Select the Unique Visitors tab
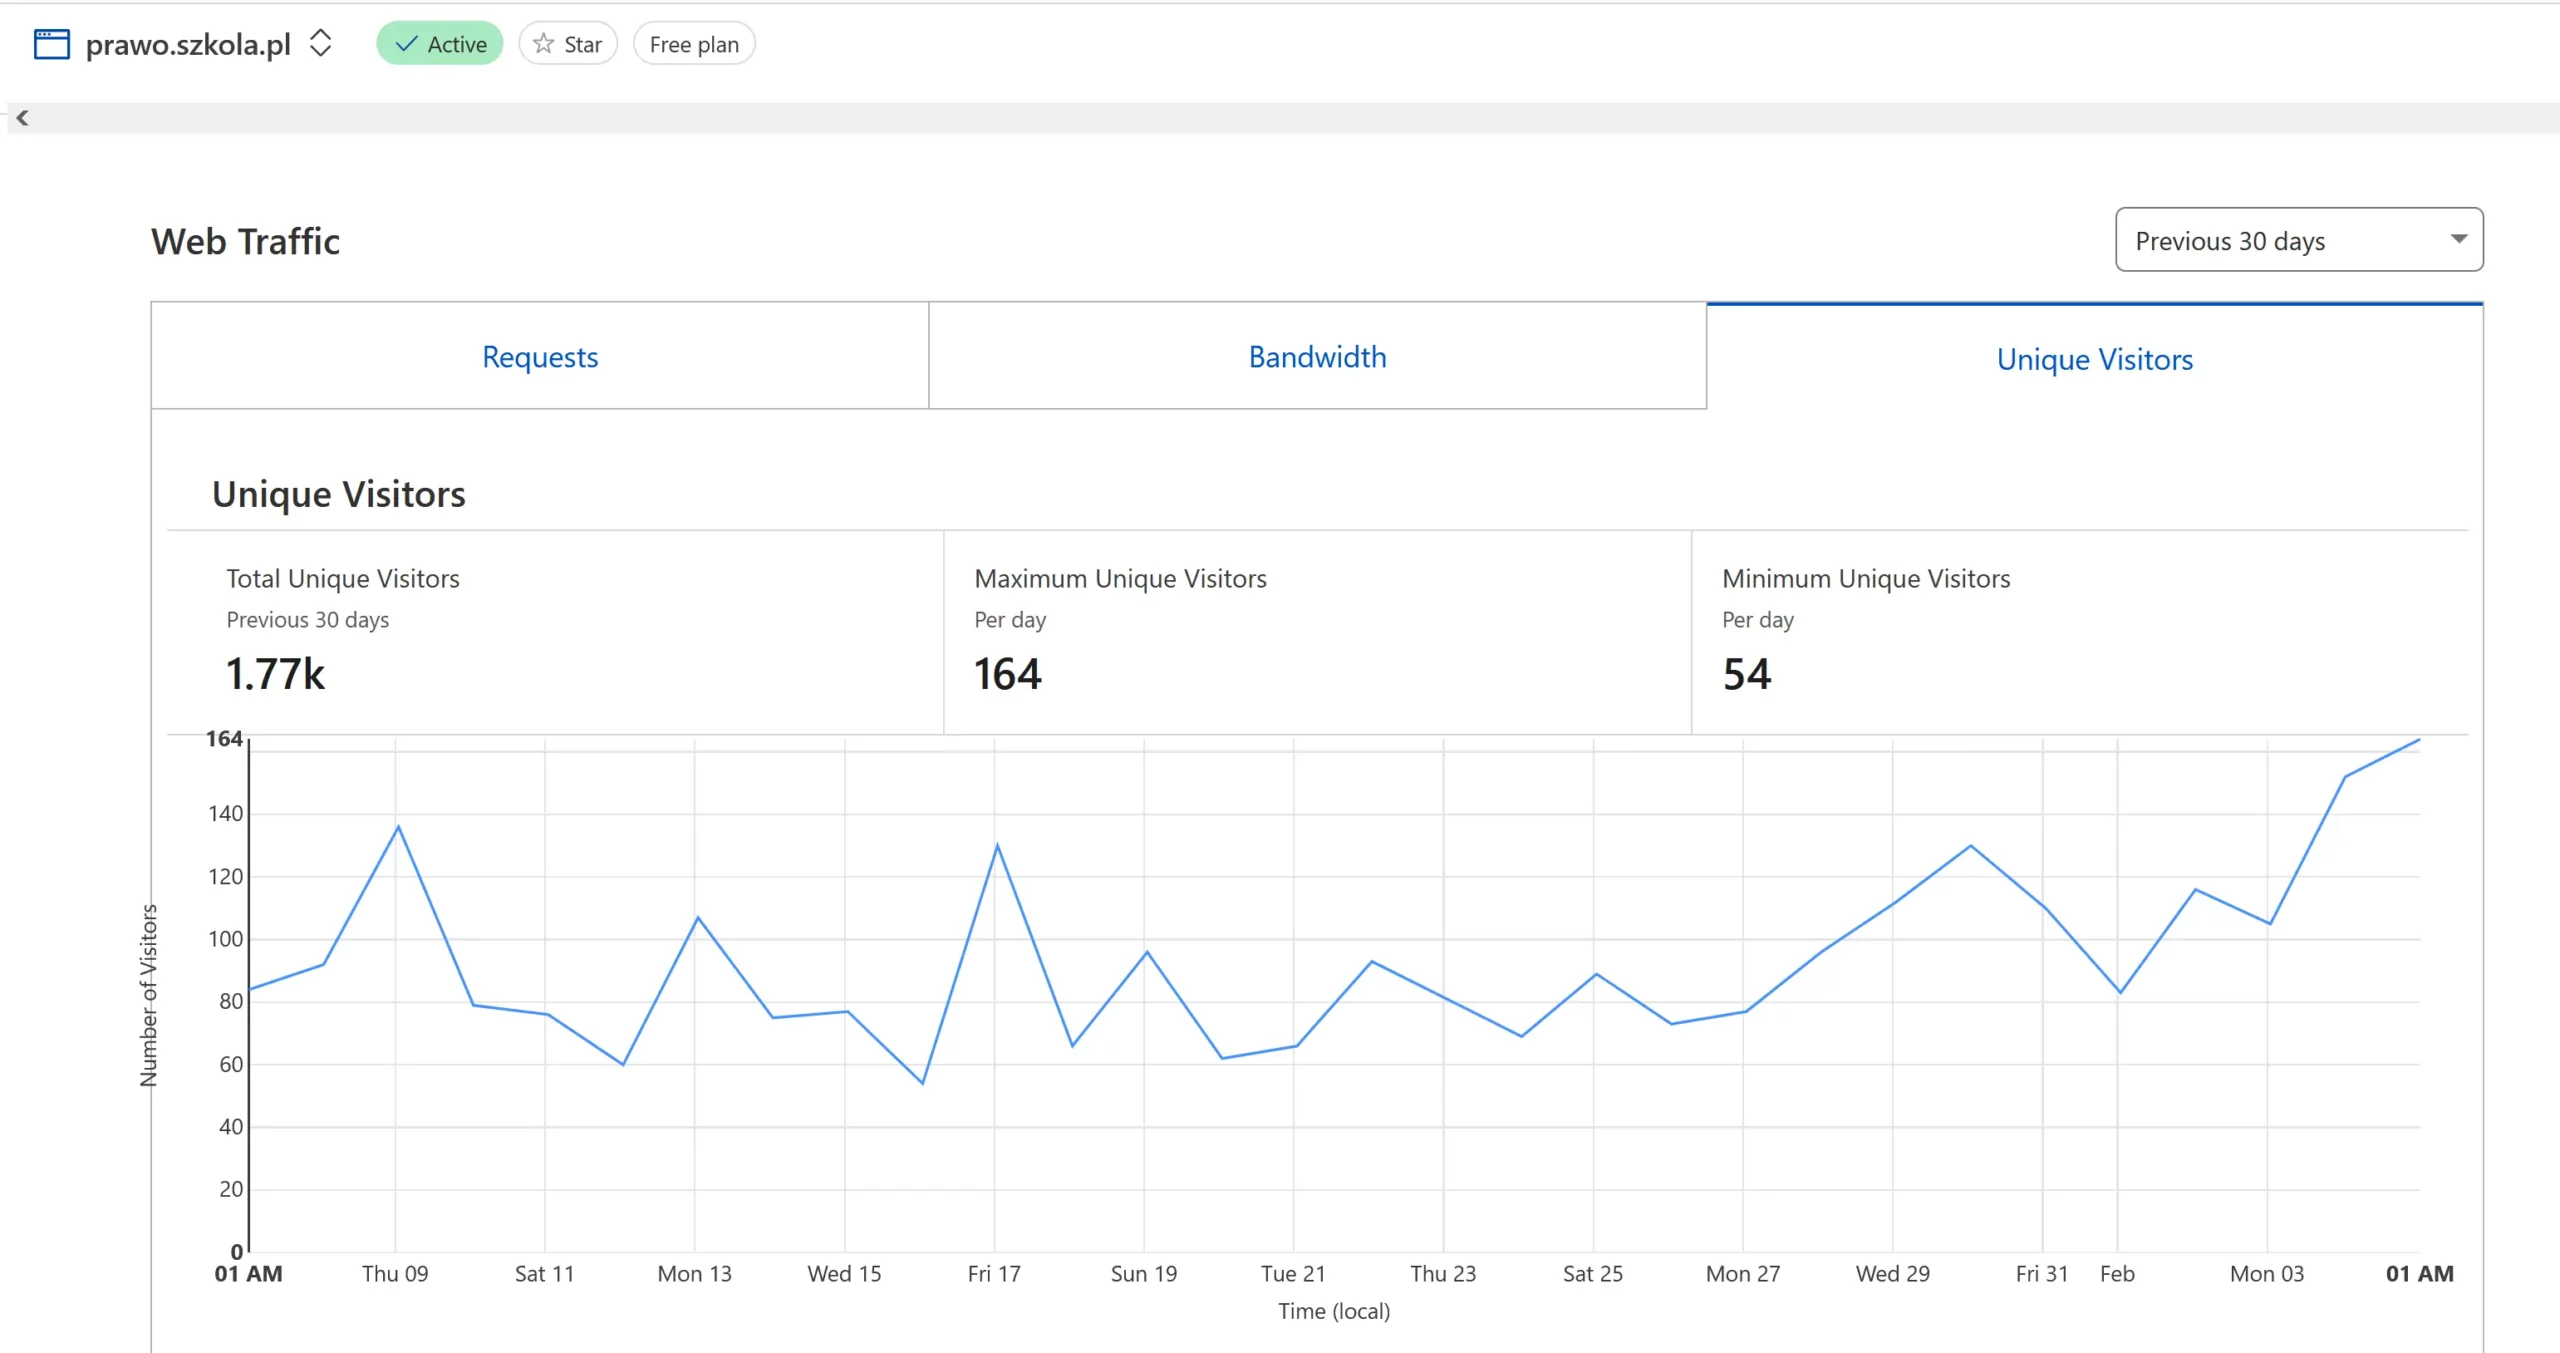This screenshot has width=2560, height=1353. [2094, 359]
